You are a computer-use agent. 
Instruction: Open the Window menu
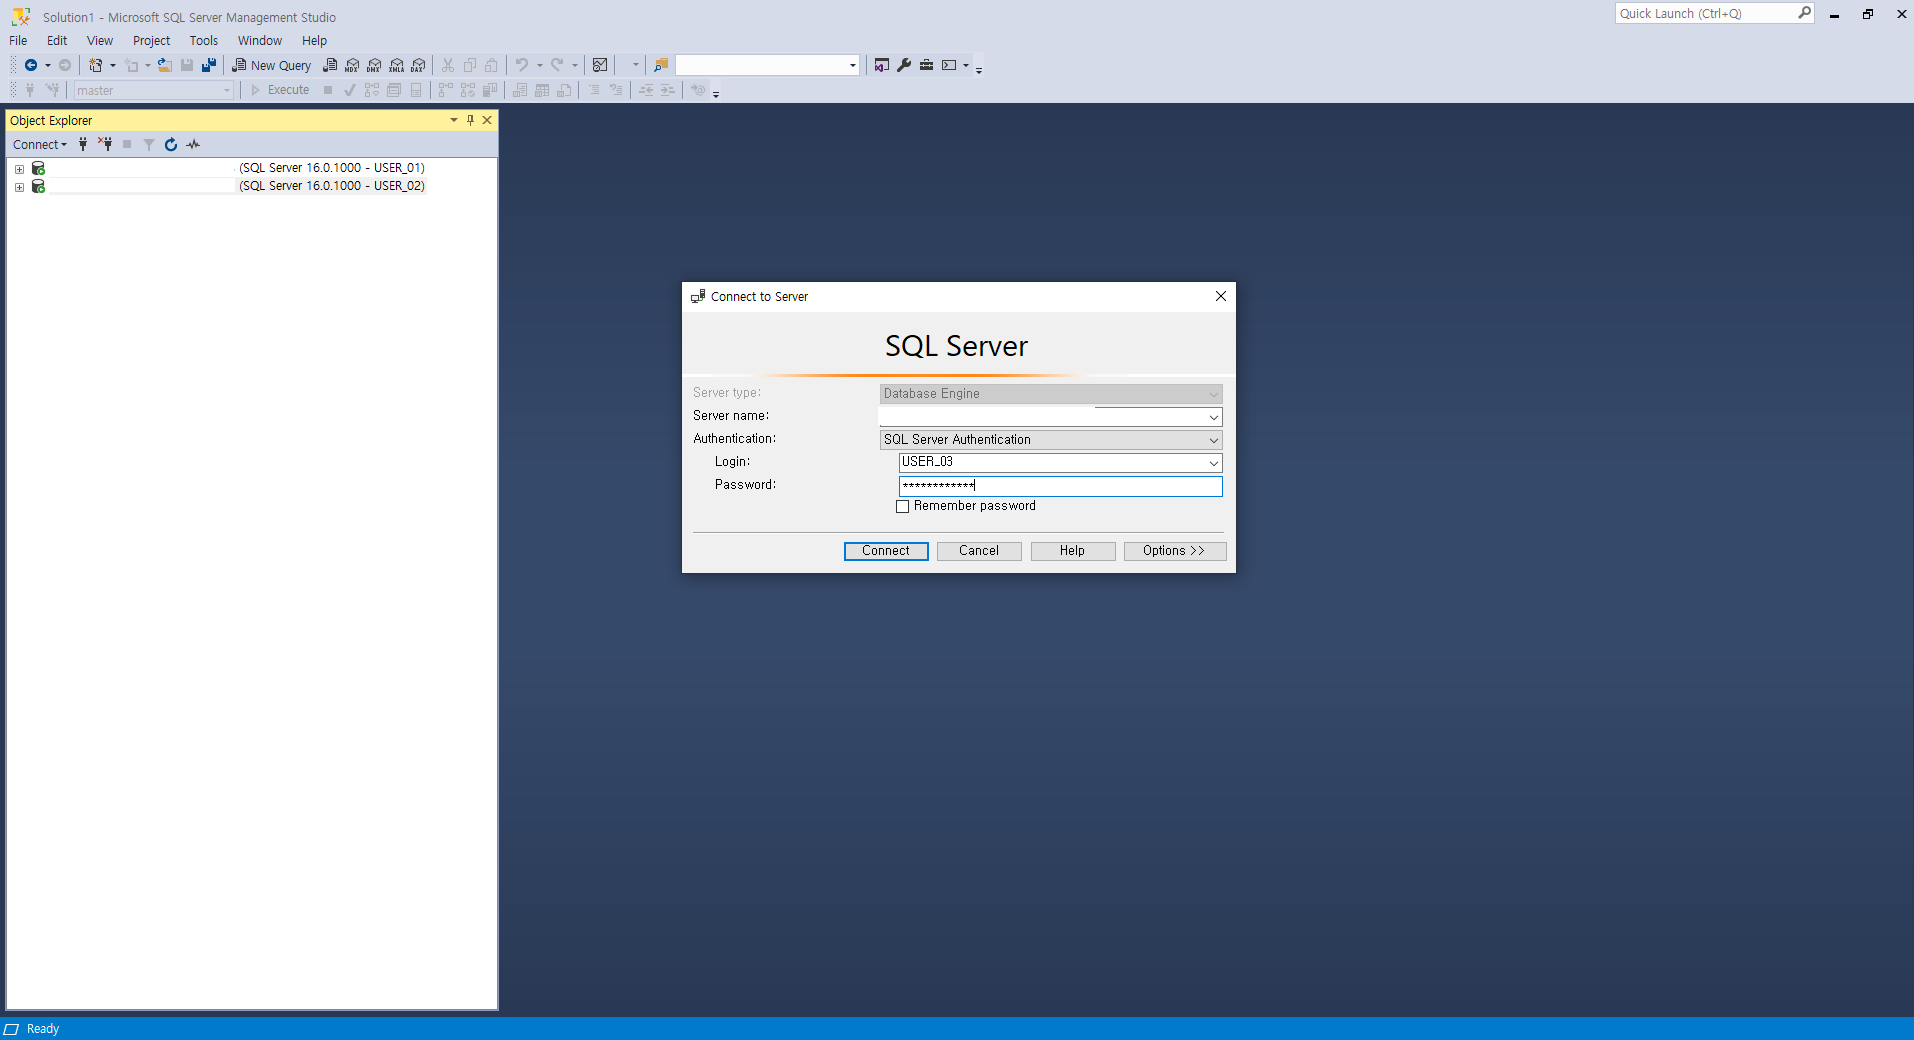pyautogui.click(x=260, y=41)
